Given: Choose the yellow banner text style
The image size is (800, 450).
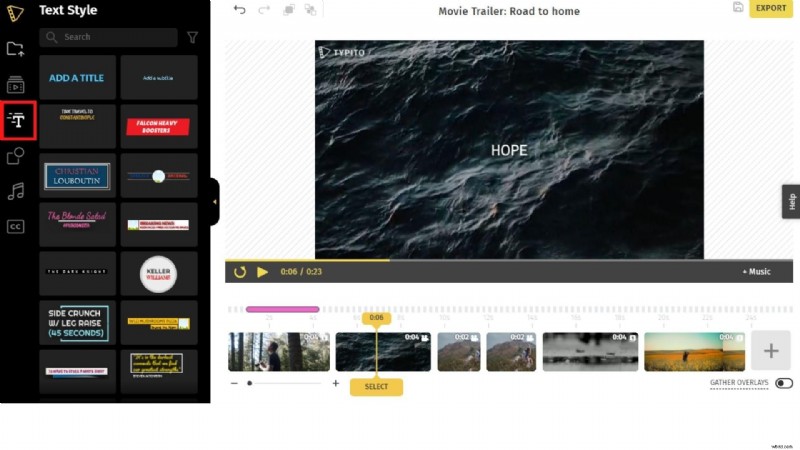Looking at the screenshot, I should pos(159,322).
